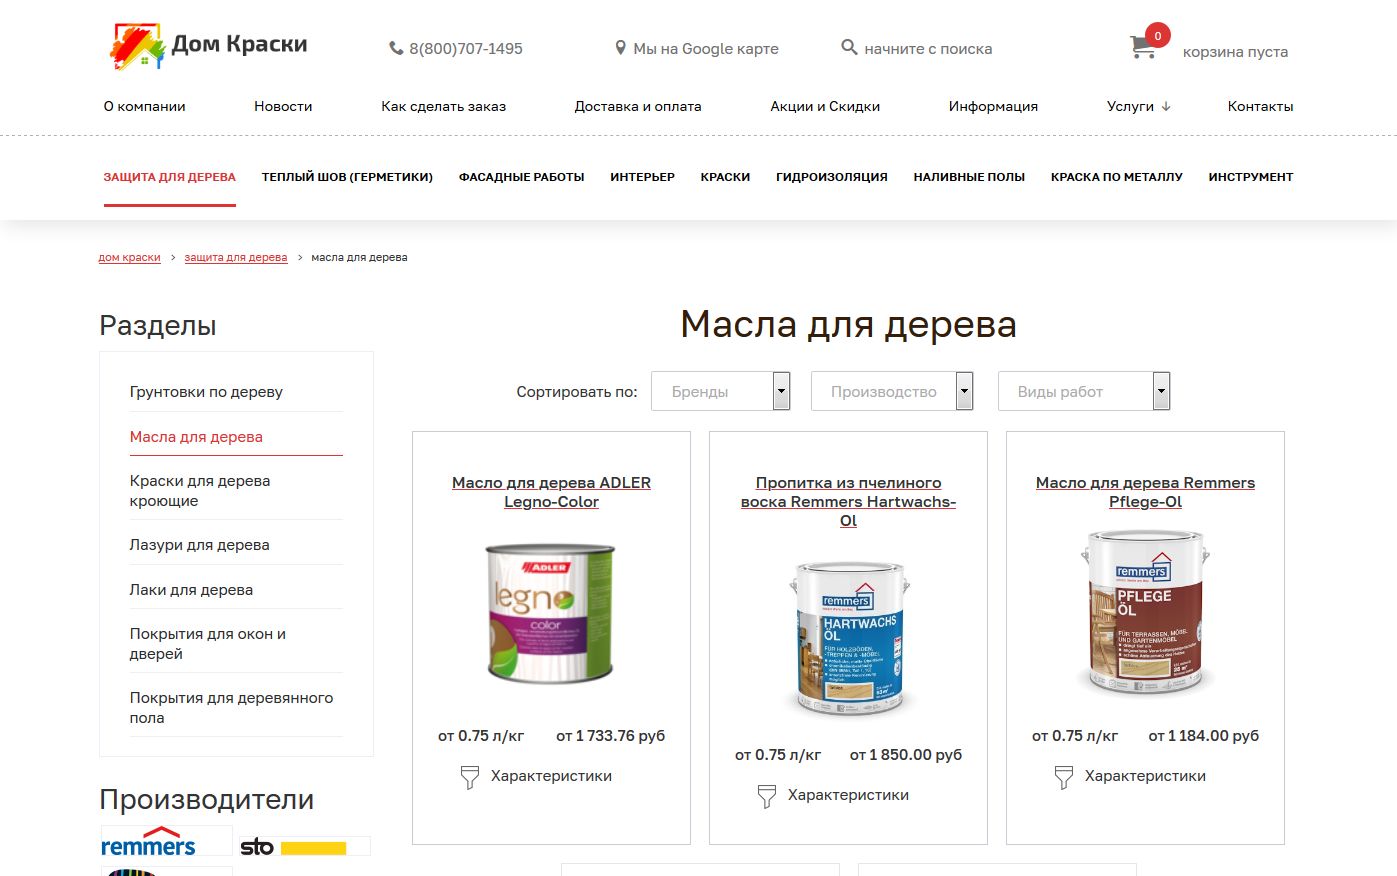Click the Pflege-Ol product can image
This screenshot has height=876, width=1397.
[1146, 613]
